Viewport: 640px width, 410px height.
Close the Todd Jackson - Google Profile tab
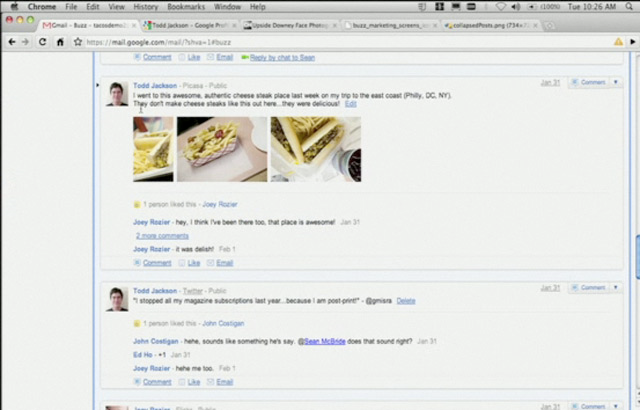[234, 25]
